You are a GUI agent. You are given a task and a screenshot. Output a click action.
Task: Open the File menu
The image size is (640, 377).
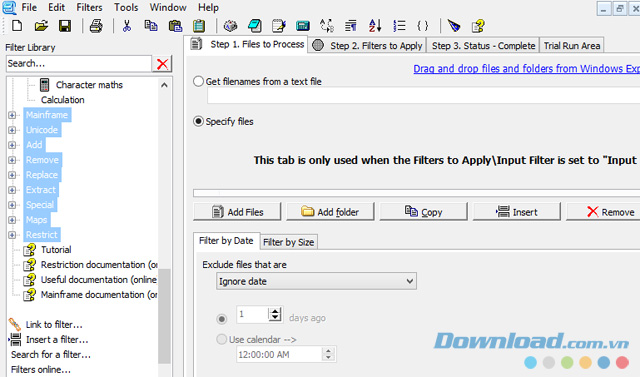pos(29,7)
